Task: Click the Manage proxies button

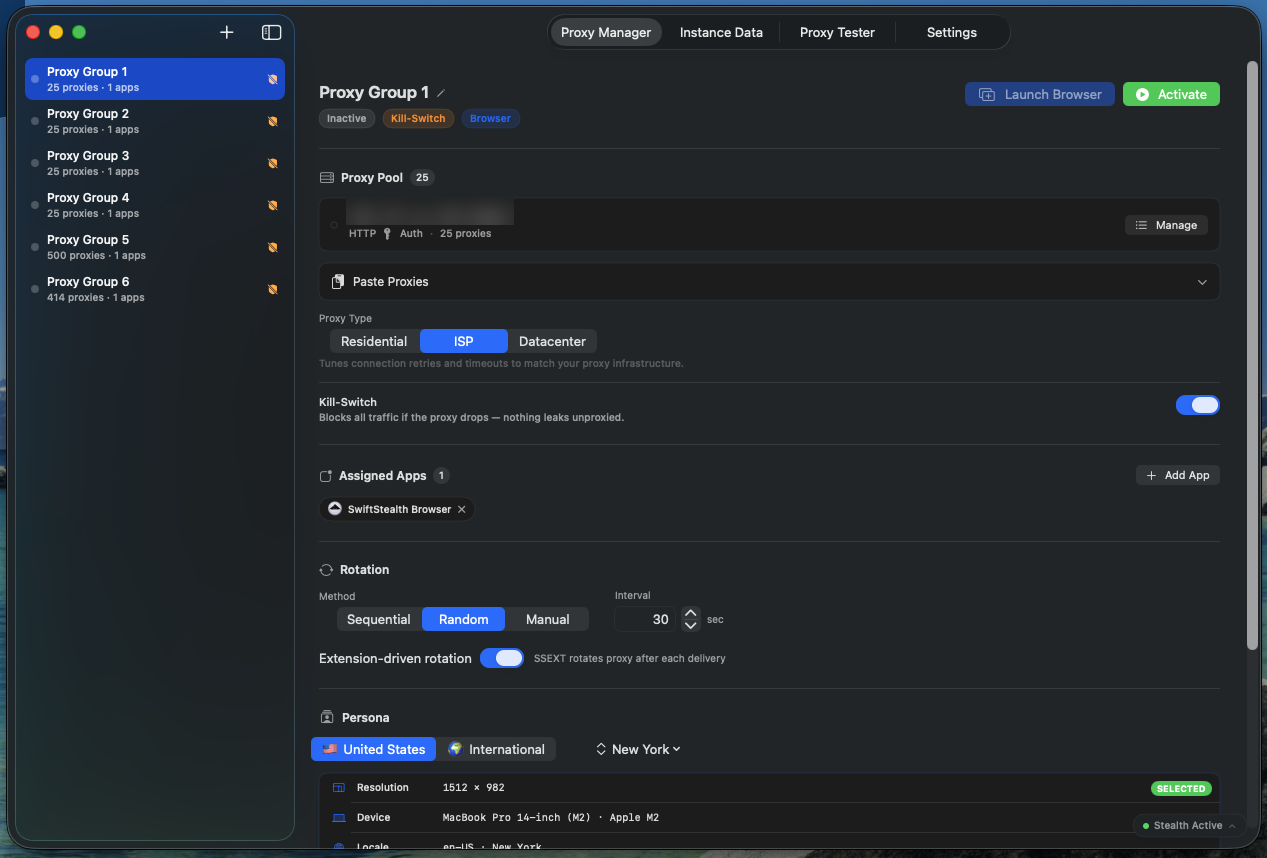Action: click(1166, 225)
